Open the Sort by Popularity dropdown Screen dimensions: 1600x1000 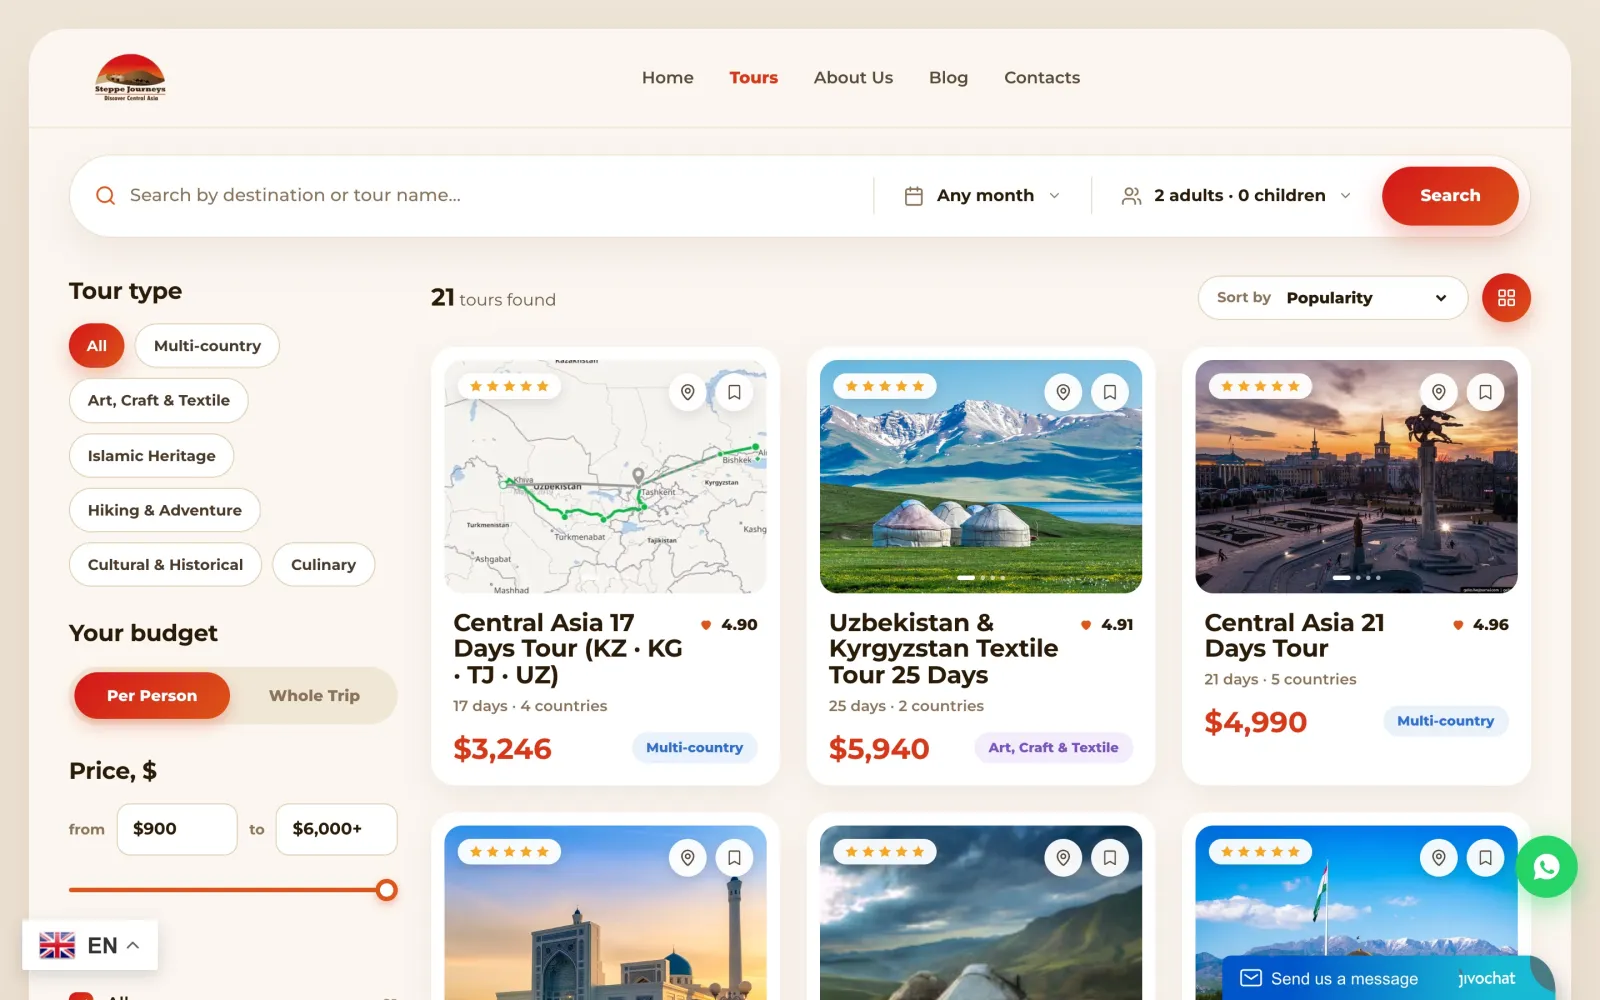pyautogui.click(x=1333, y=298)
